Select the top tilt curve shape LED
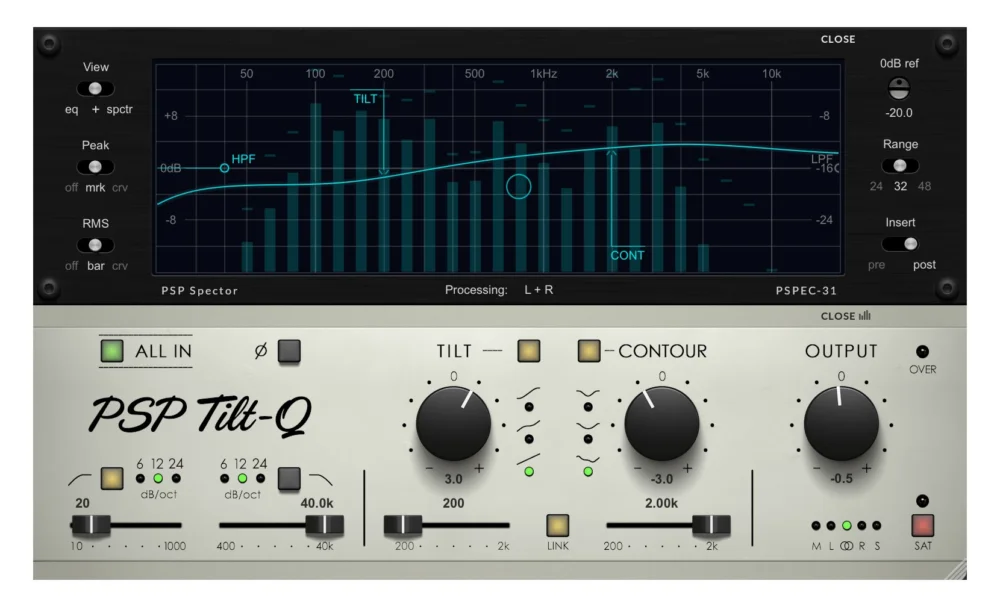 pos(529,407)
